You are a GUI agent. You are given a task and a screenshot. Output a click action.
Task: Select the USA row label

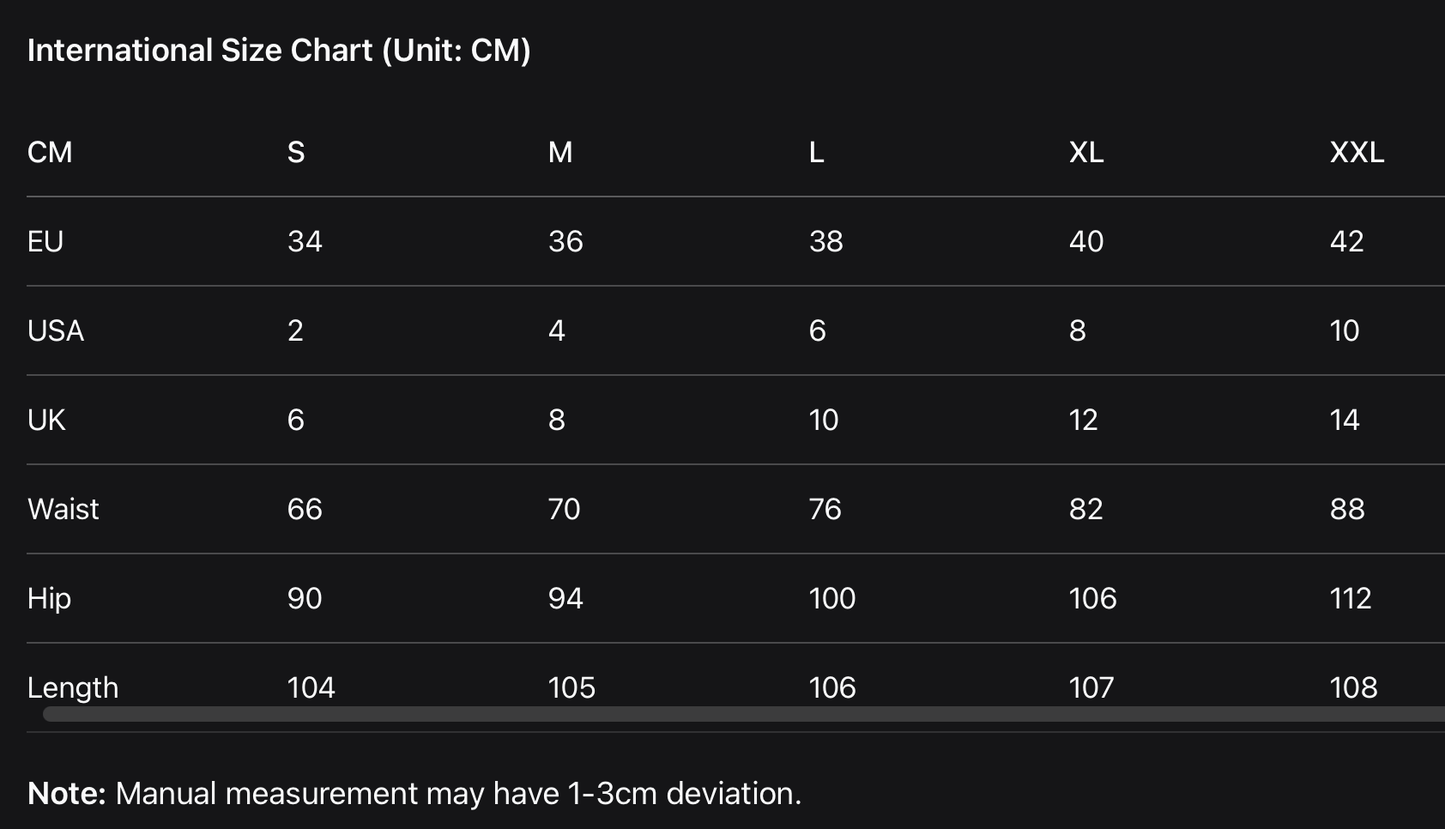(55, 331)
